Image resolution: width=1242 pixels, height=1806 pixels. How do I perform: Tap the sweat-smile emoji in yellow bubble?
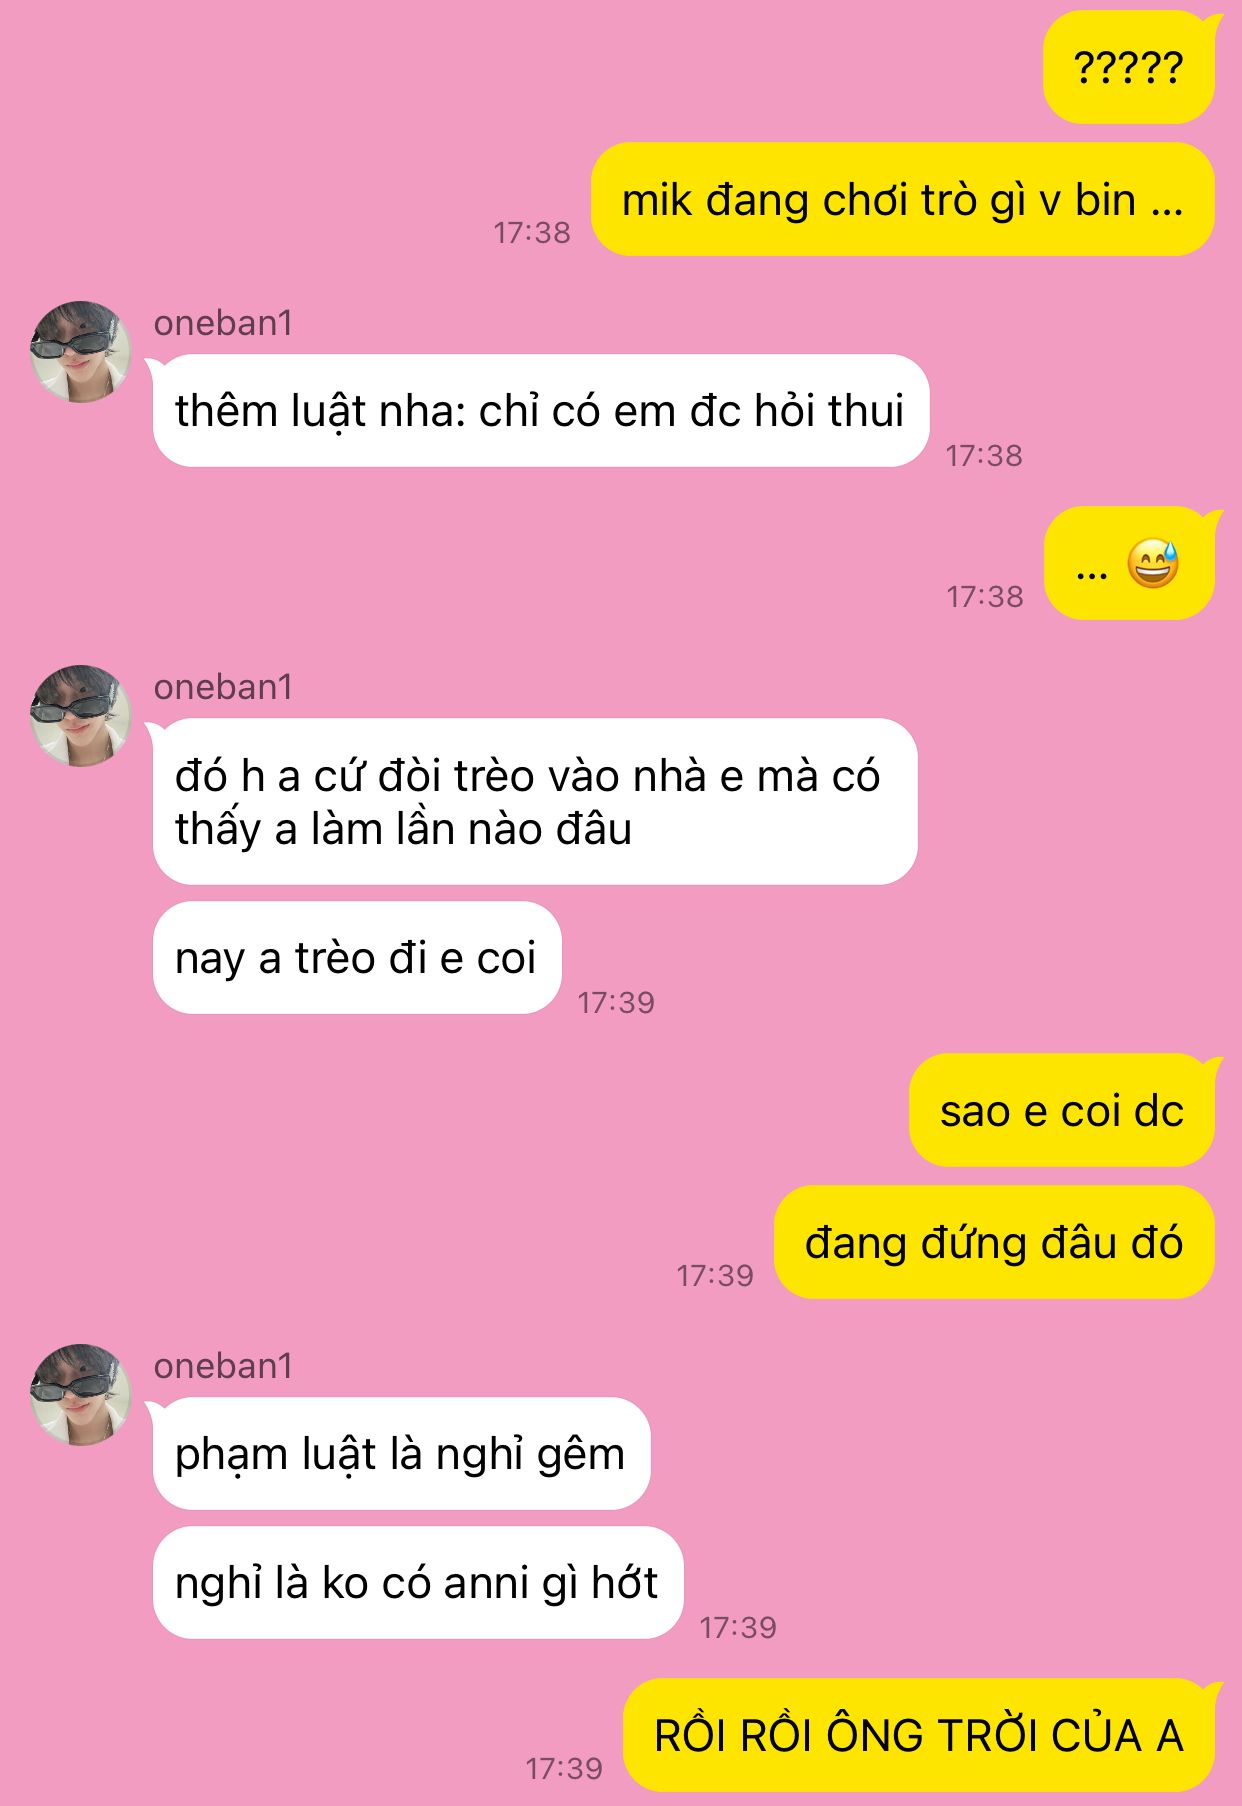pyautogui.click(x=1153, y=563)
